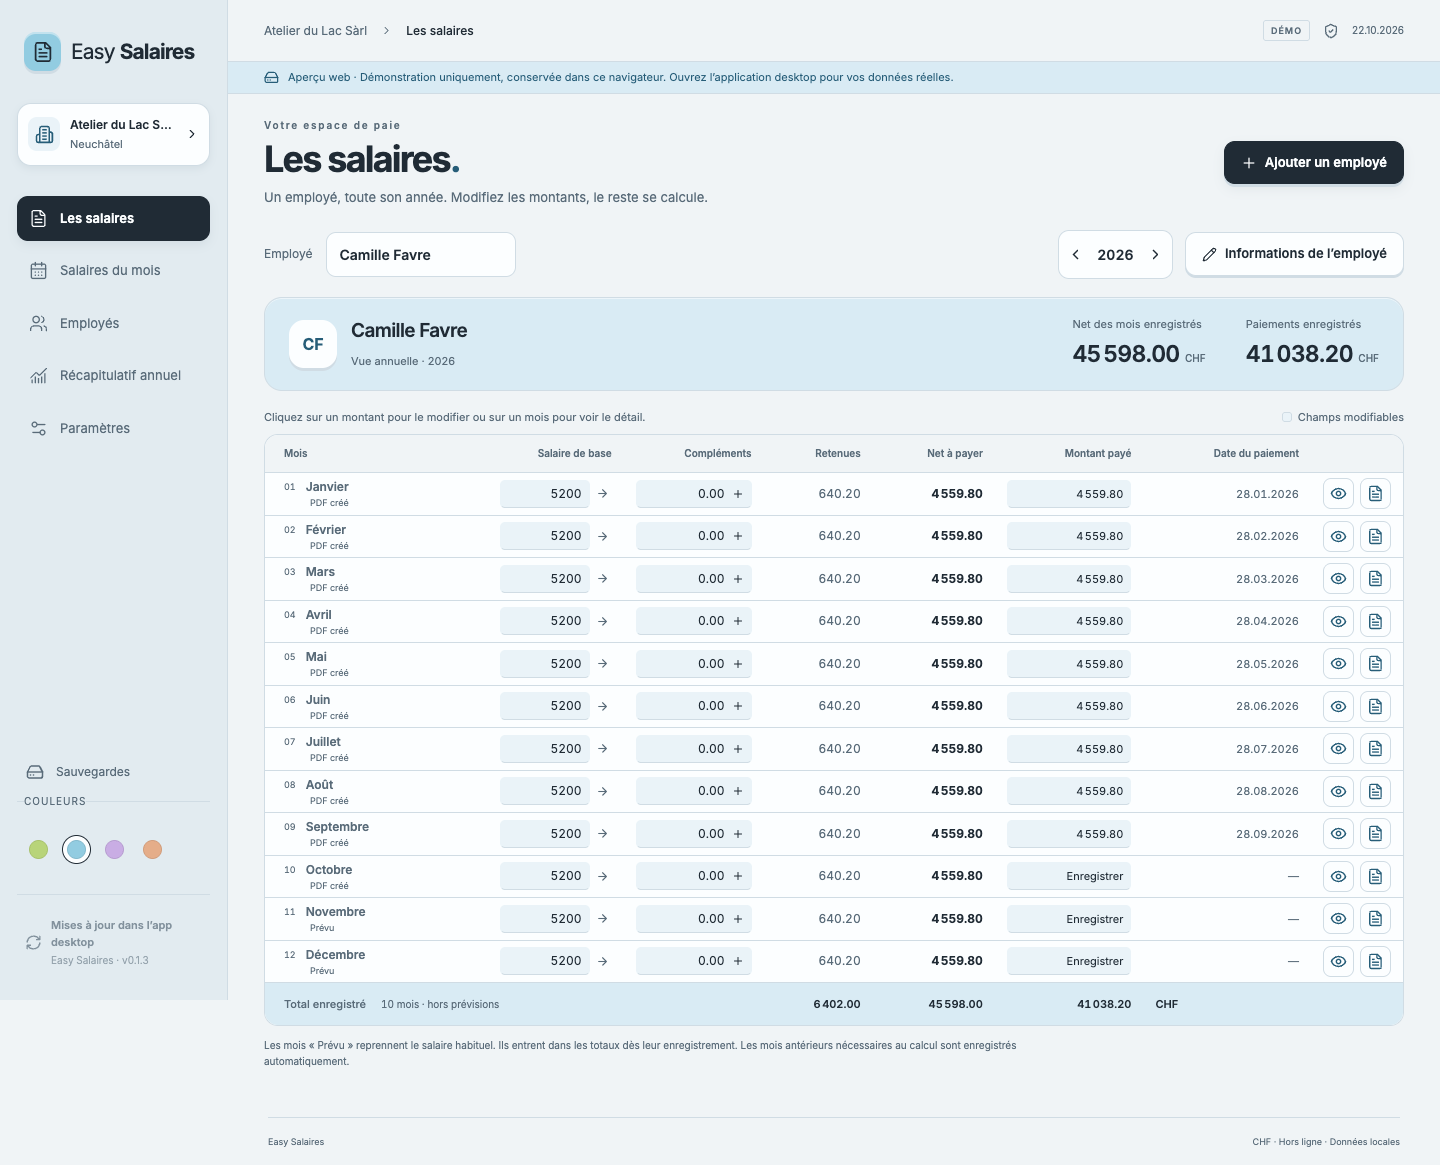Expand the Août month row details
Viewport: 1440px width, 1165px height.
pyautogui.click(x=316, y=791)
